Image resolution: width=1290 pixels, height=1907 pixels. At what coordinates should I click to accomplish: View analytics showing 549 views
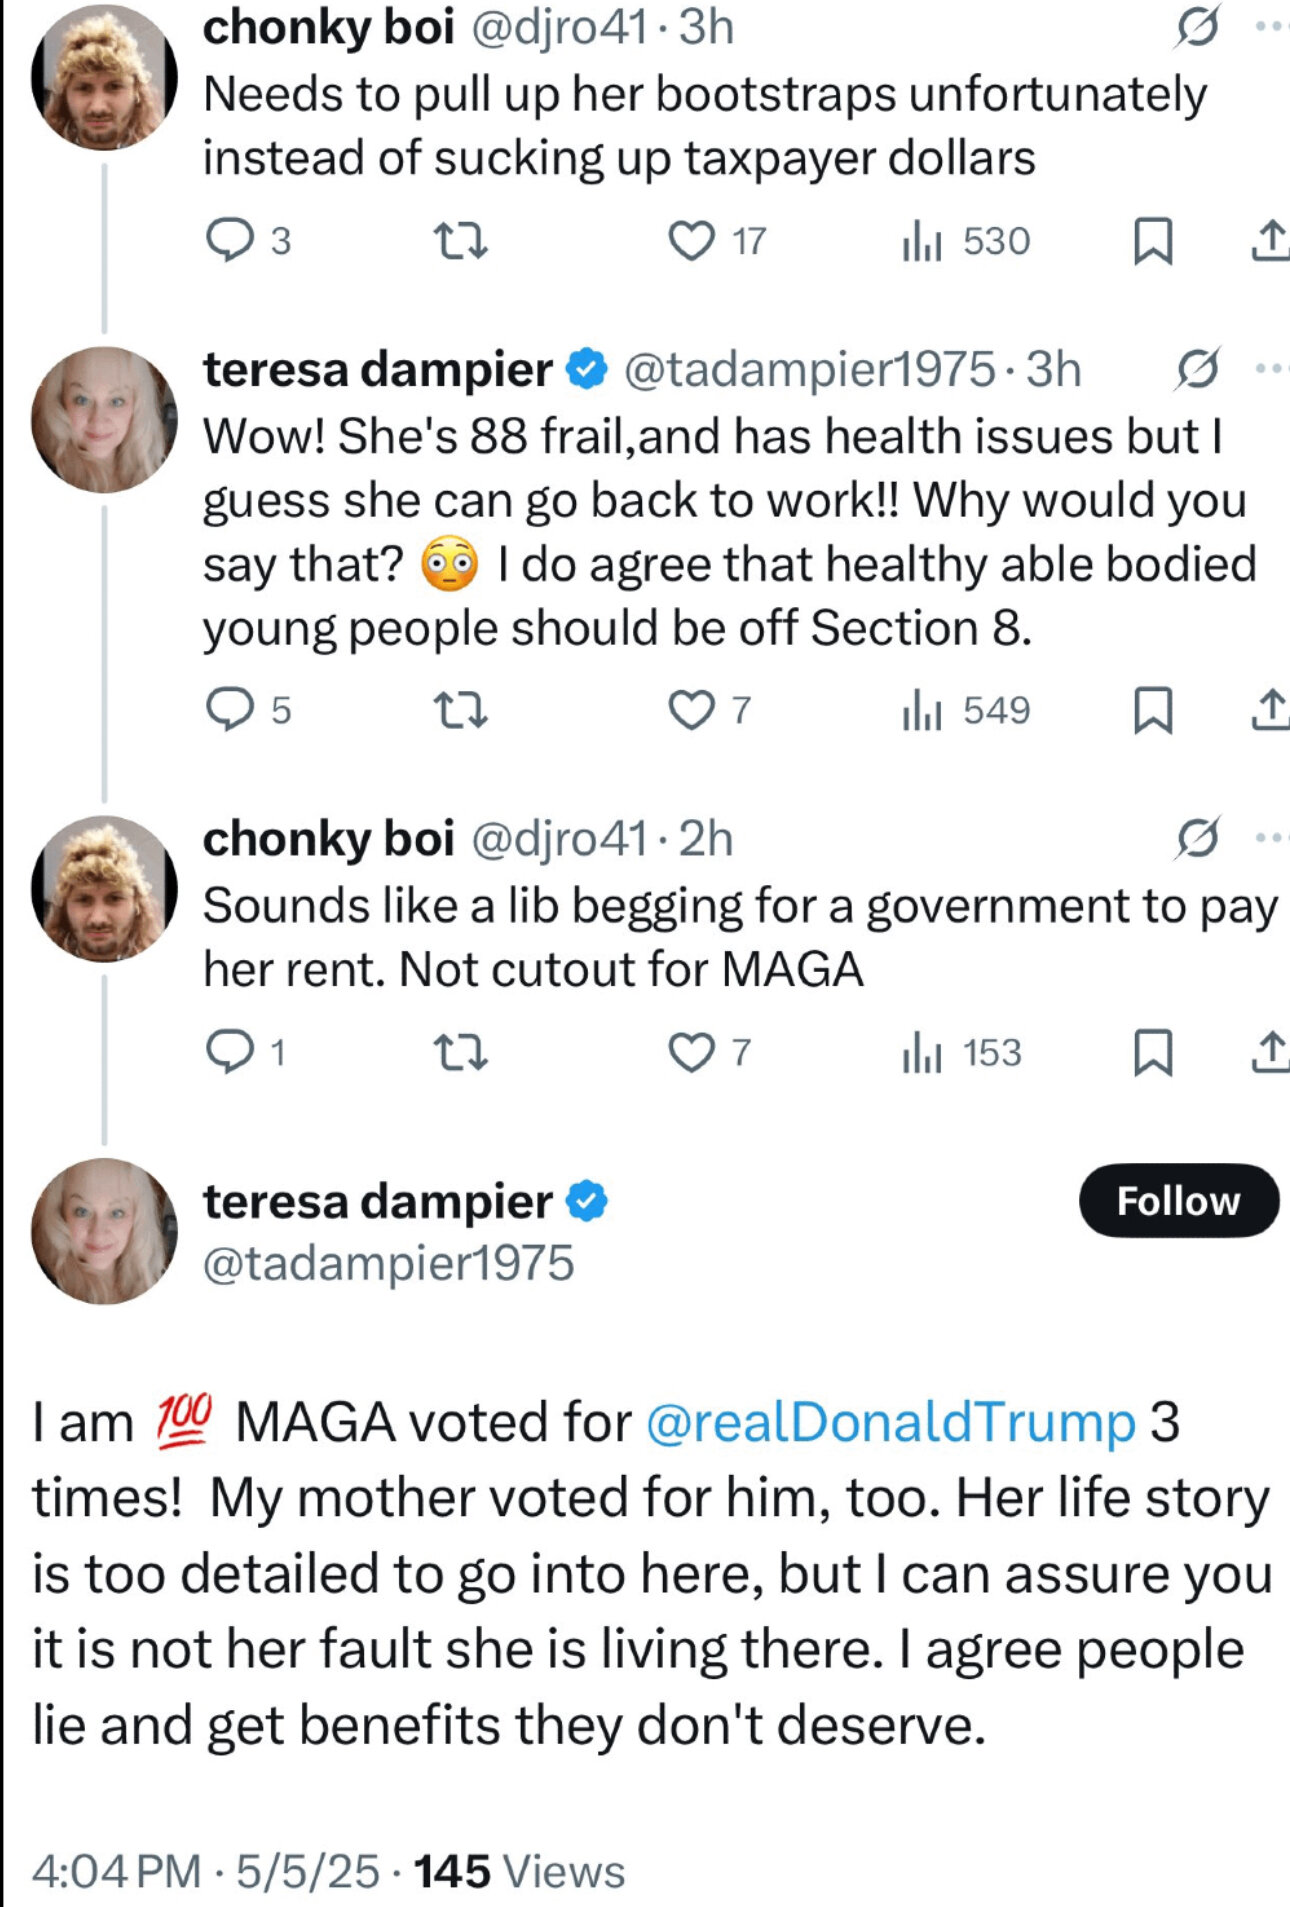click(965, 711)
